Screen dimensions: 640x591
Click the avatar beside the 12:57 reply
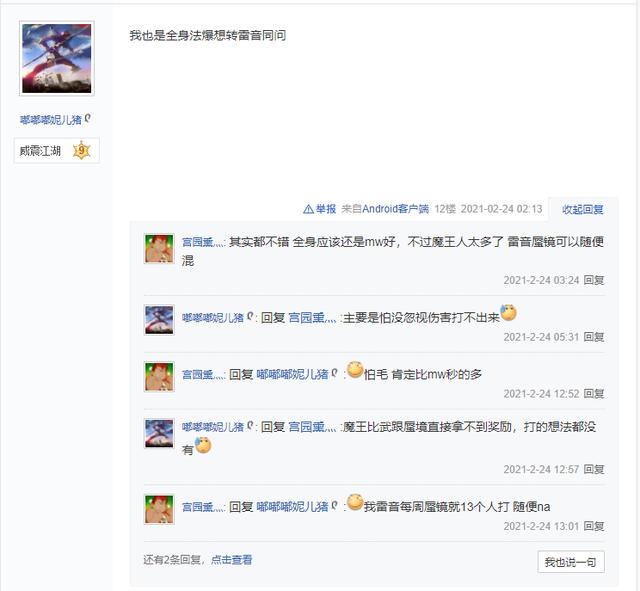click(159, 433)
